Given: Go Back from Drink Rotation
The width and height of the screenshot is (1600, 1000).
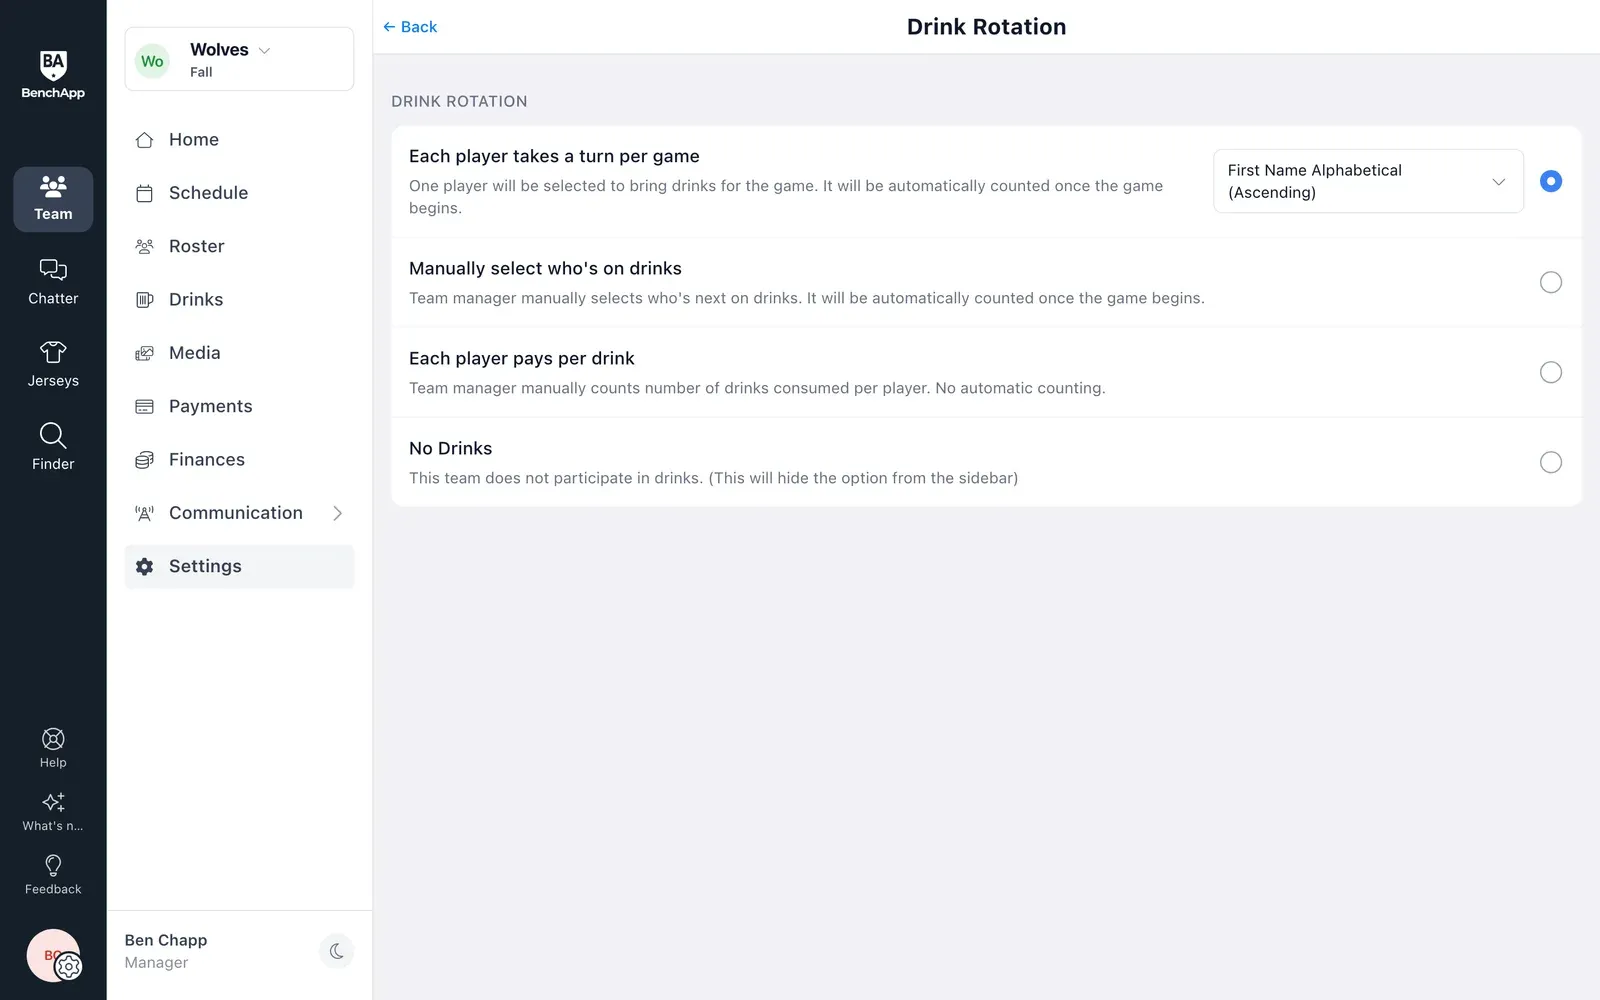Looking at the screenshot, I should click(x=410, y=27).
